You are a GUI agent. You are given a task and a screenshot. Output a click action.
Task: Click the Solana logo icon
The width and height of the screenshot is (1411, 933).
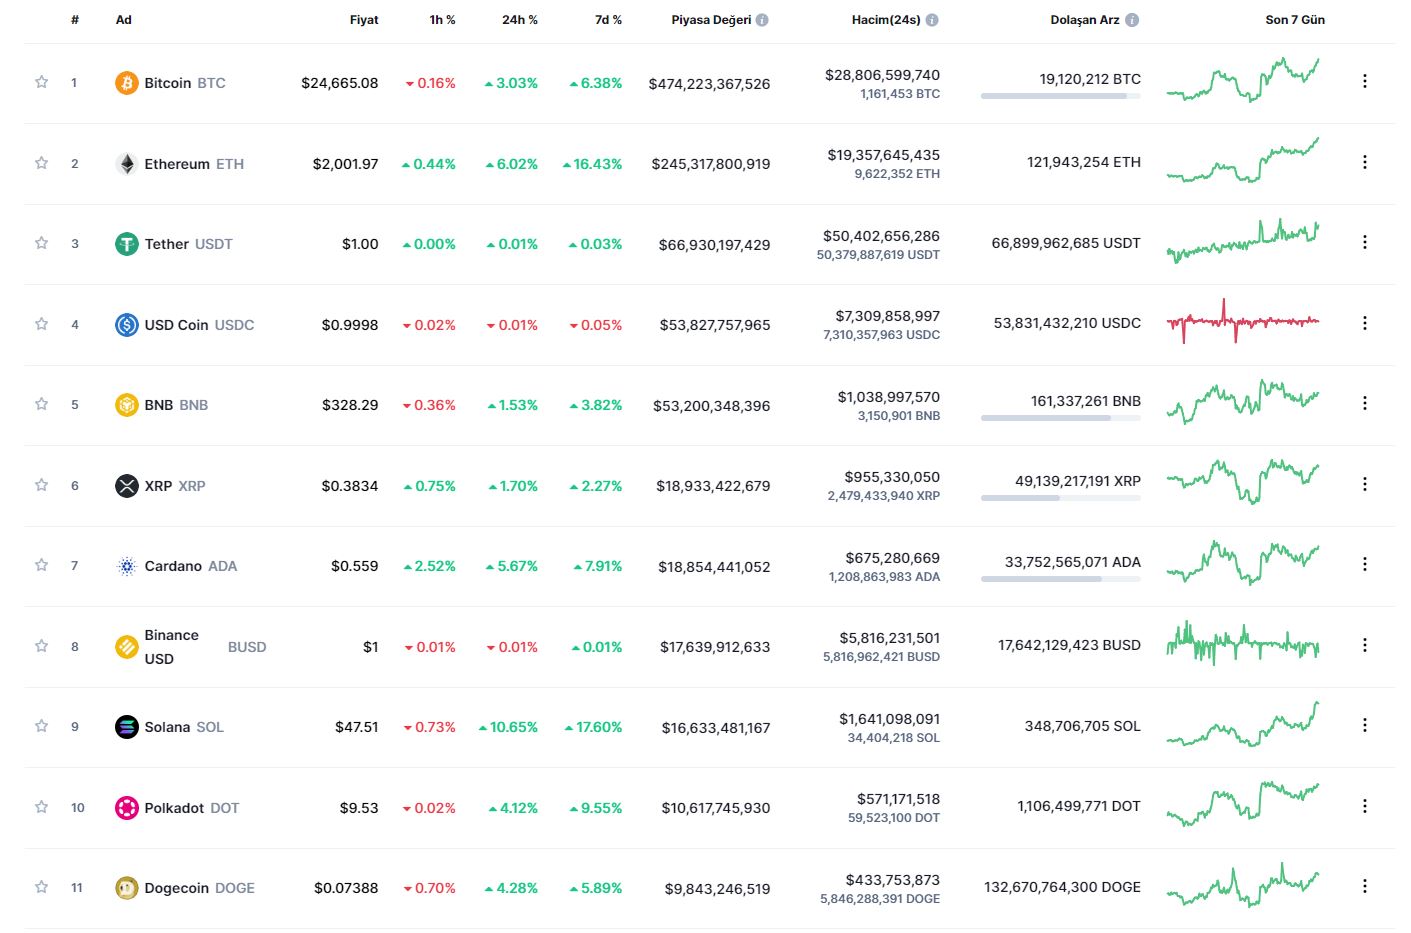coord(126,727)
